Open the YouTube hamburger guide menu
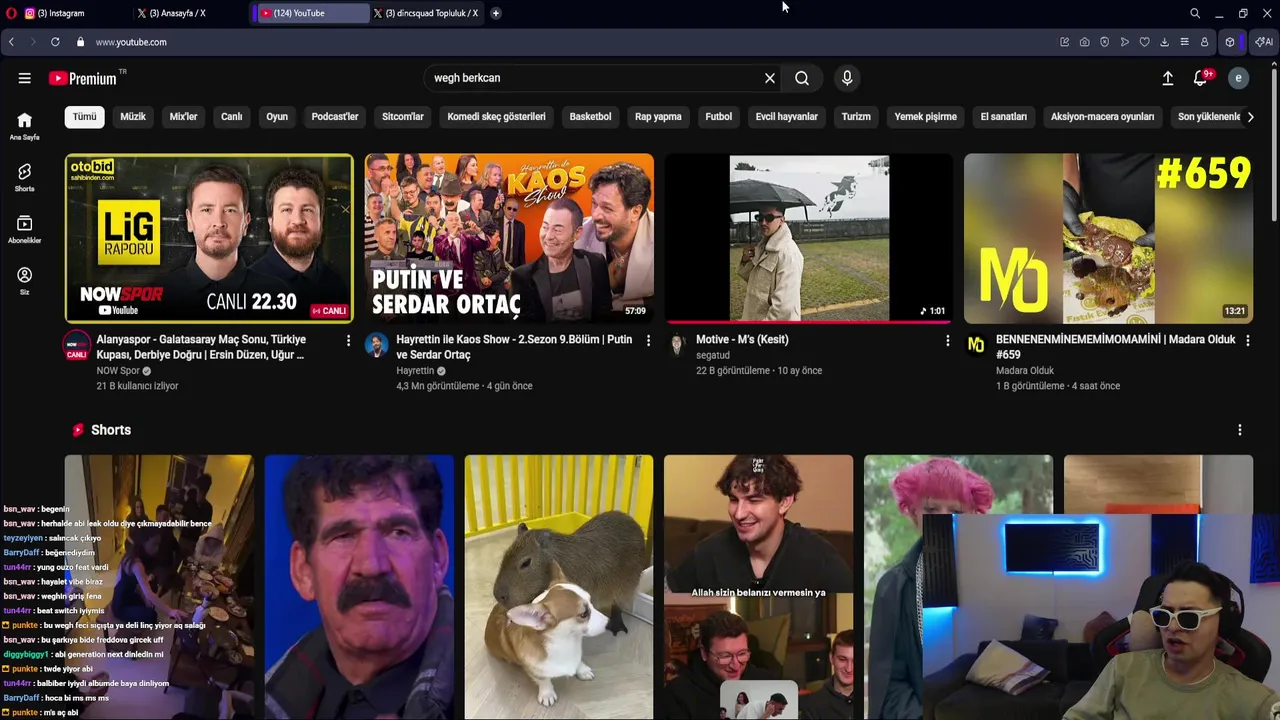Screen dimensions: 1280x720 point(24,78)
